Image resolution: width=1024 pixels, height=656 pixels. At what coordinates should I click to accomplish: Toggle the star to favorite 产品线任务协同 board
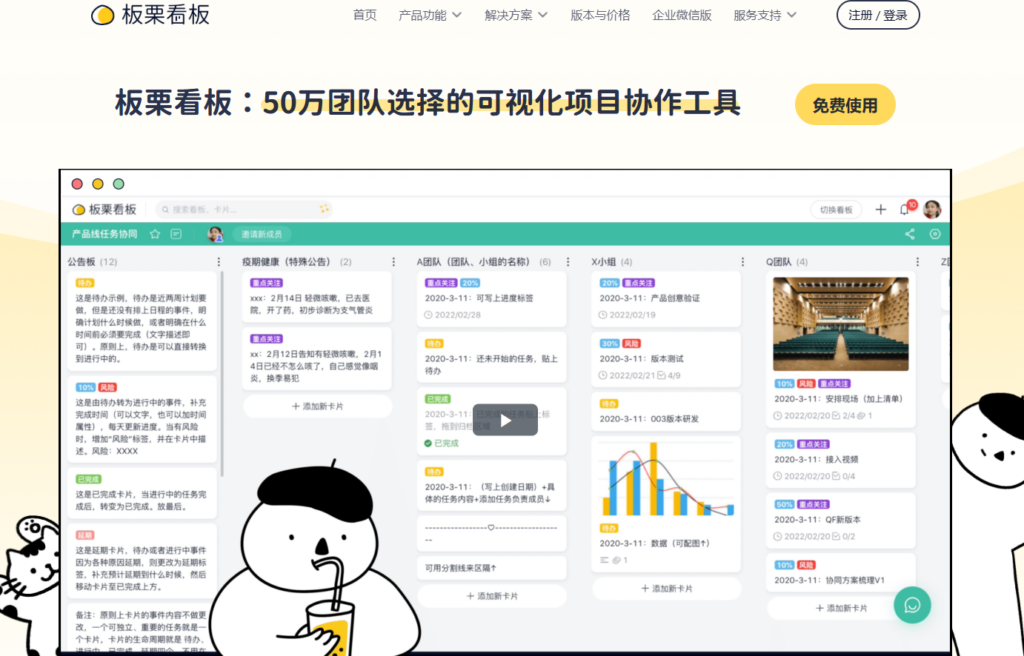point(155,234)
